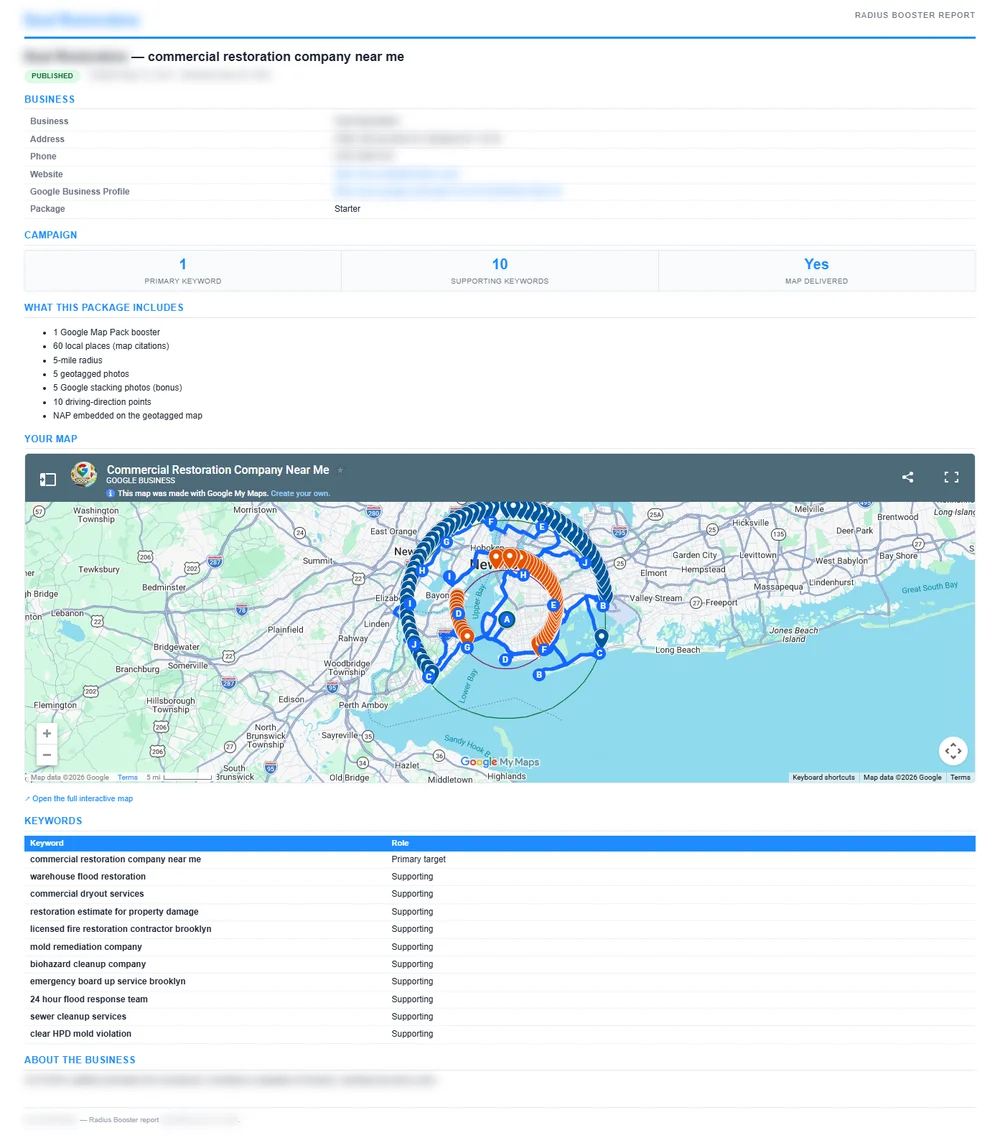Screen dimensions: 1000x1143
Task: Select orange pin above lower-left G marker
Action: click(x=467, y=636)
